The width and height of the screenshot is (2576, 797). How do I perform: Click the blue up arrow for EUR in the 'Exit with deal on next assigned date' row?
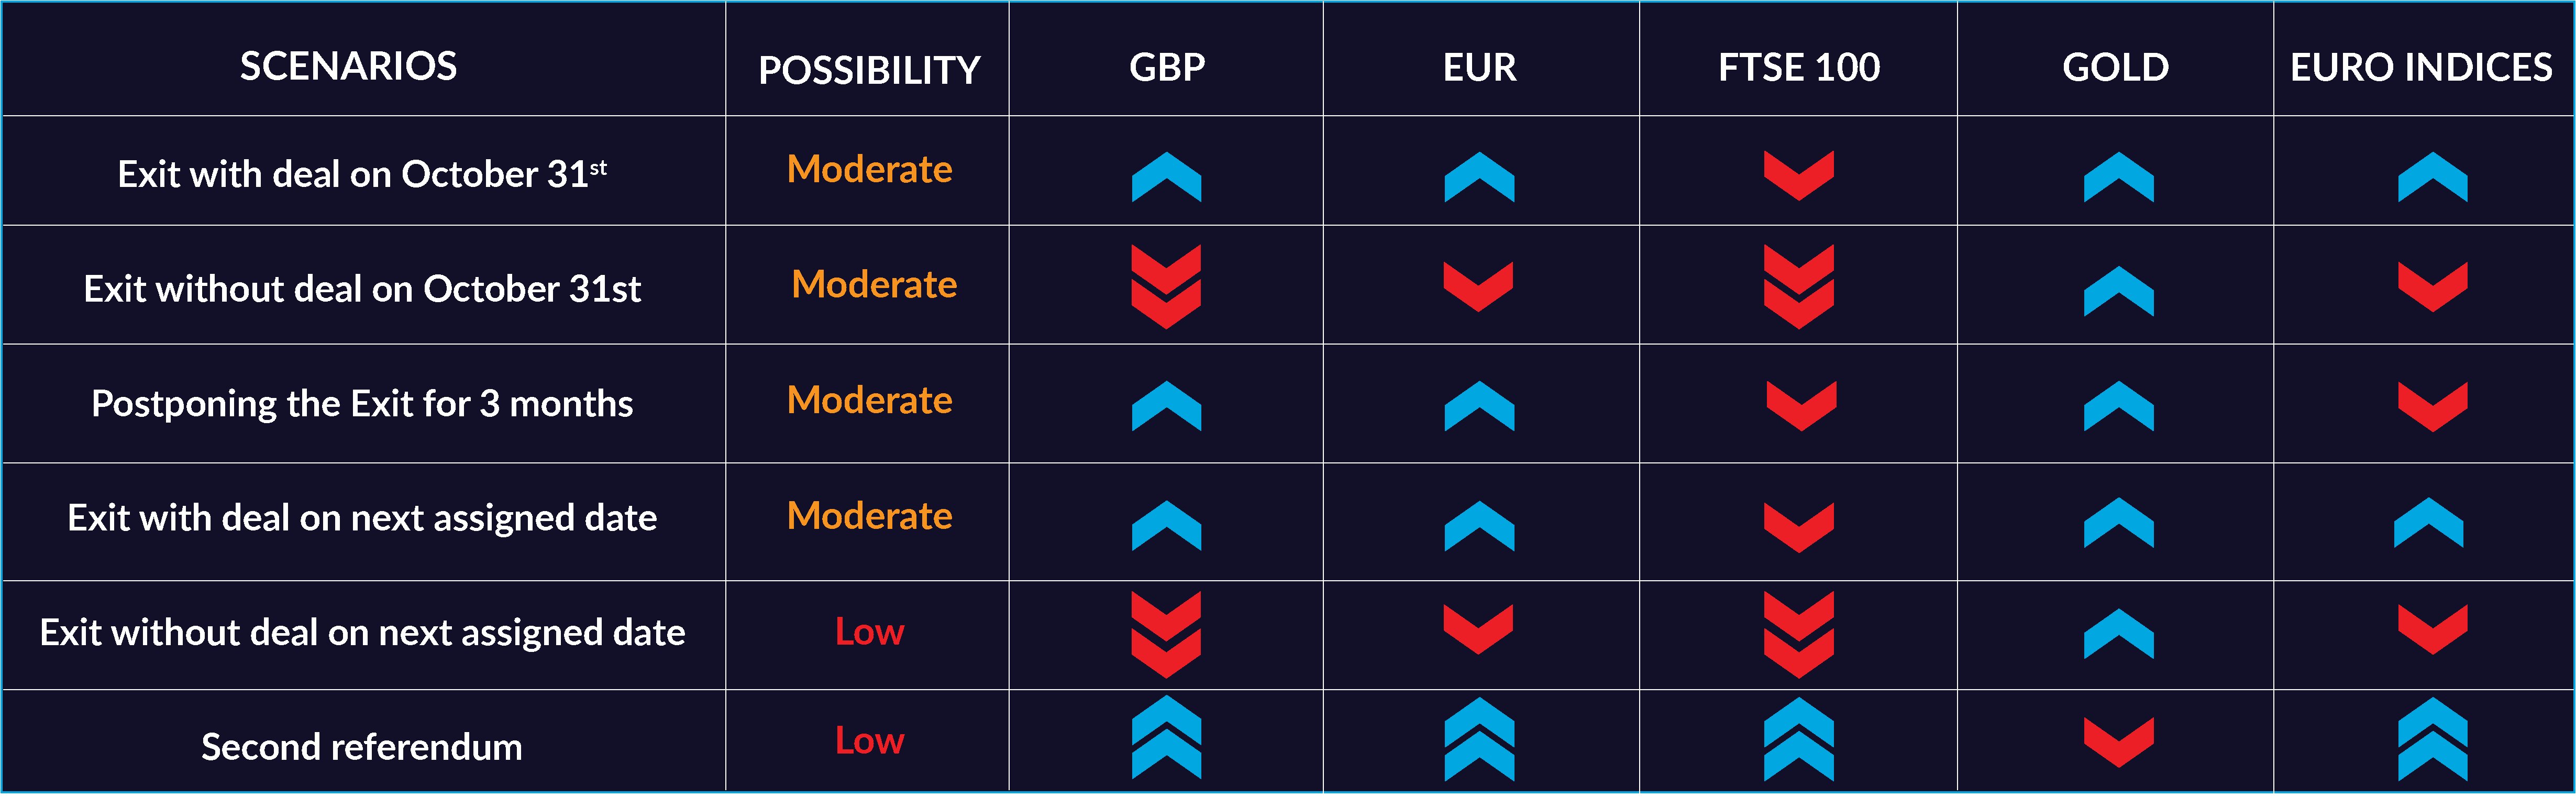pos(1479,526)
